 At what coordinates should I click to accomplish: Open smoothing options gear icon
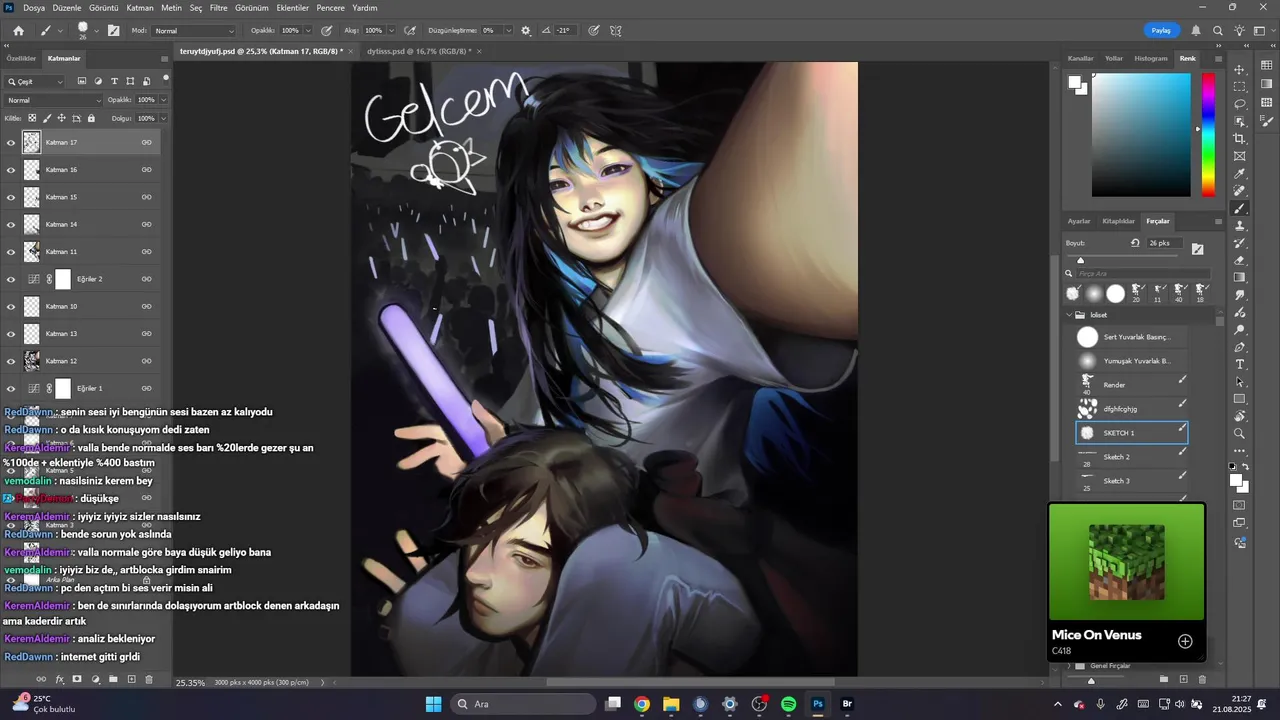coord(526,31)
